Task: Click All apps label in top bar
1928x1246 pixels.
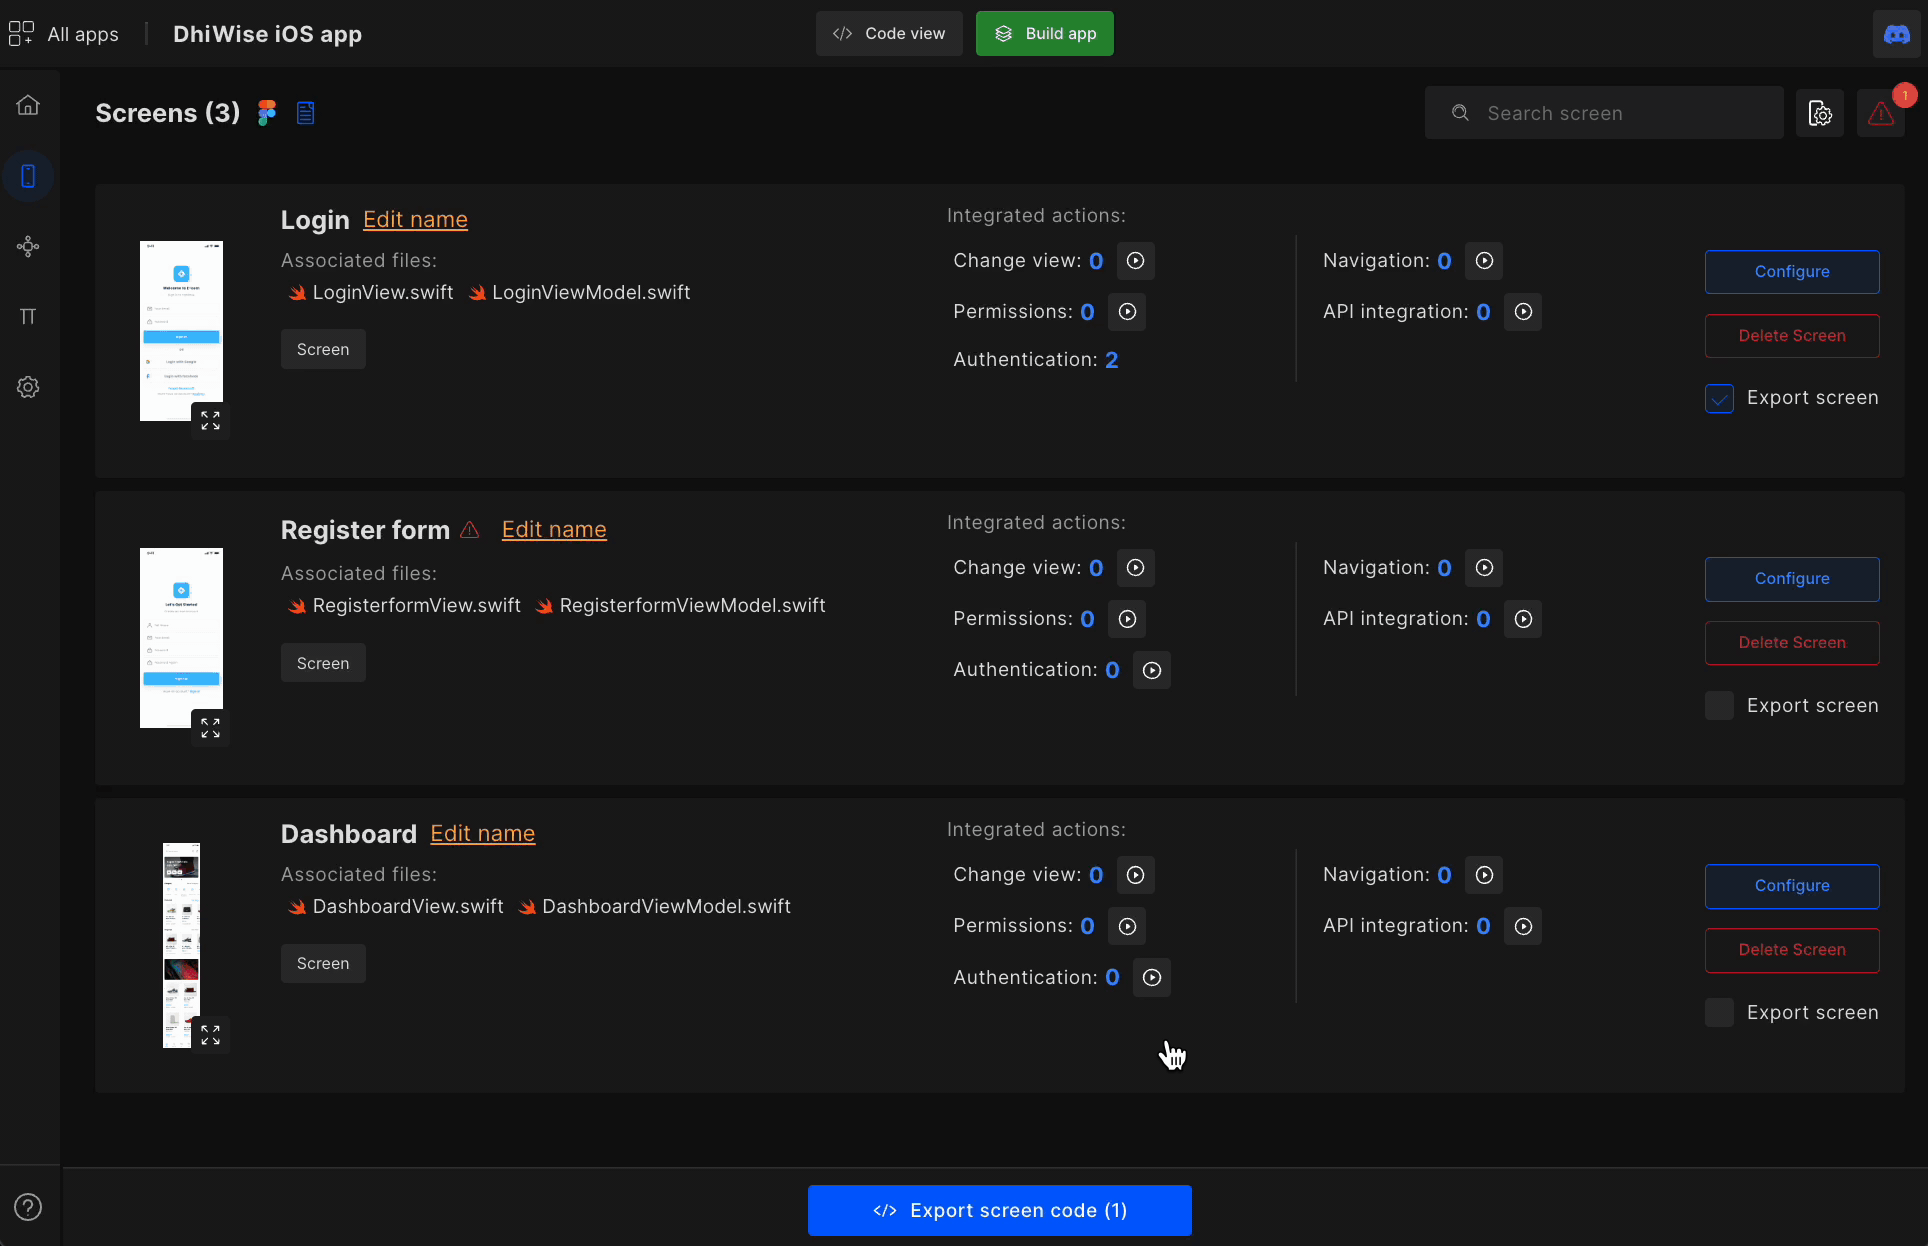Action: (x=83, y=34)
